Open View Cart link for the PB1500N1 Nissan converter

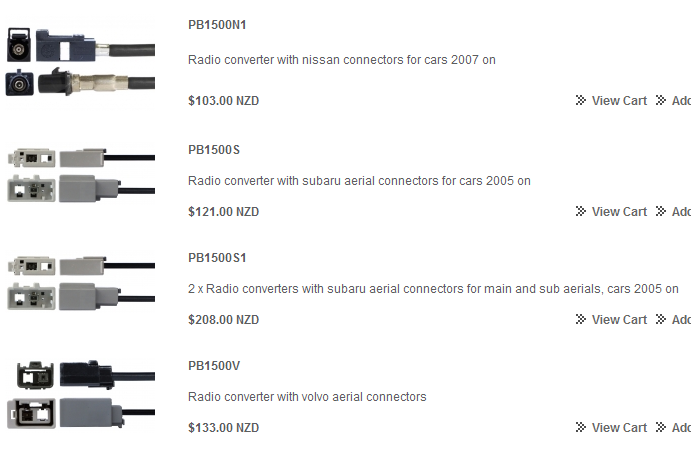pyautogui.click(x=619, y=101)
